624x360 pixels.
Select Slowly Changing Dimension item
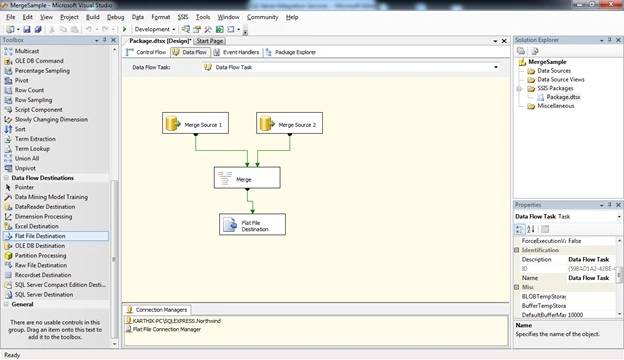click(x=51, y=119)
